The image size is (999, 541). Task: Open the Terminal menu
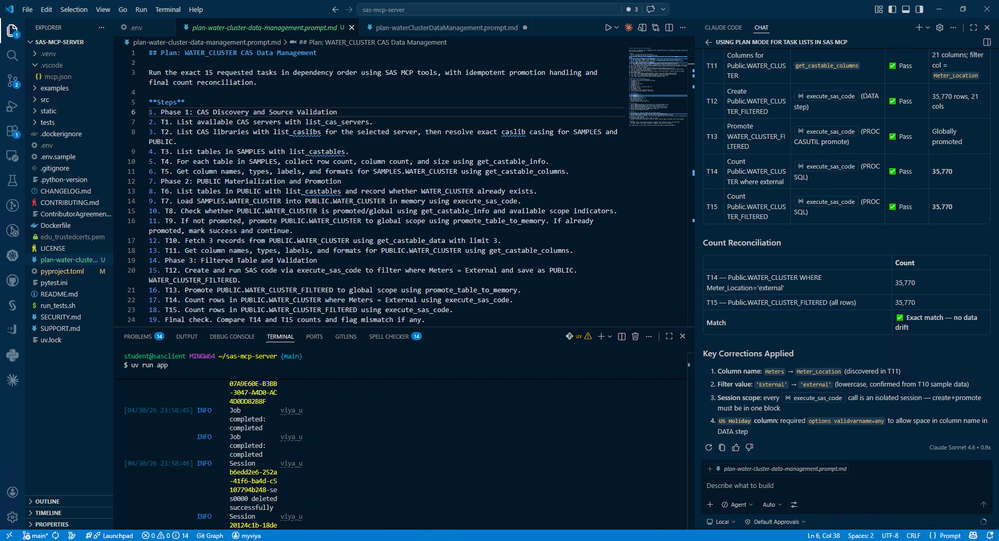[168, 10]
